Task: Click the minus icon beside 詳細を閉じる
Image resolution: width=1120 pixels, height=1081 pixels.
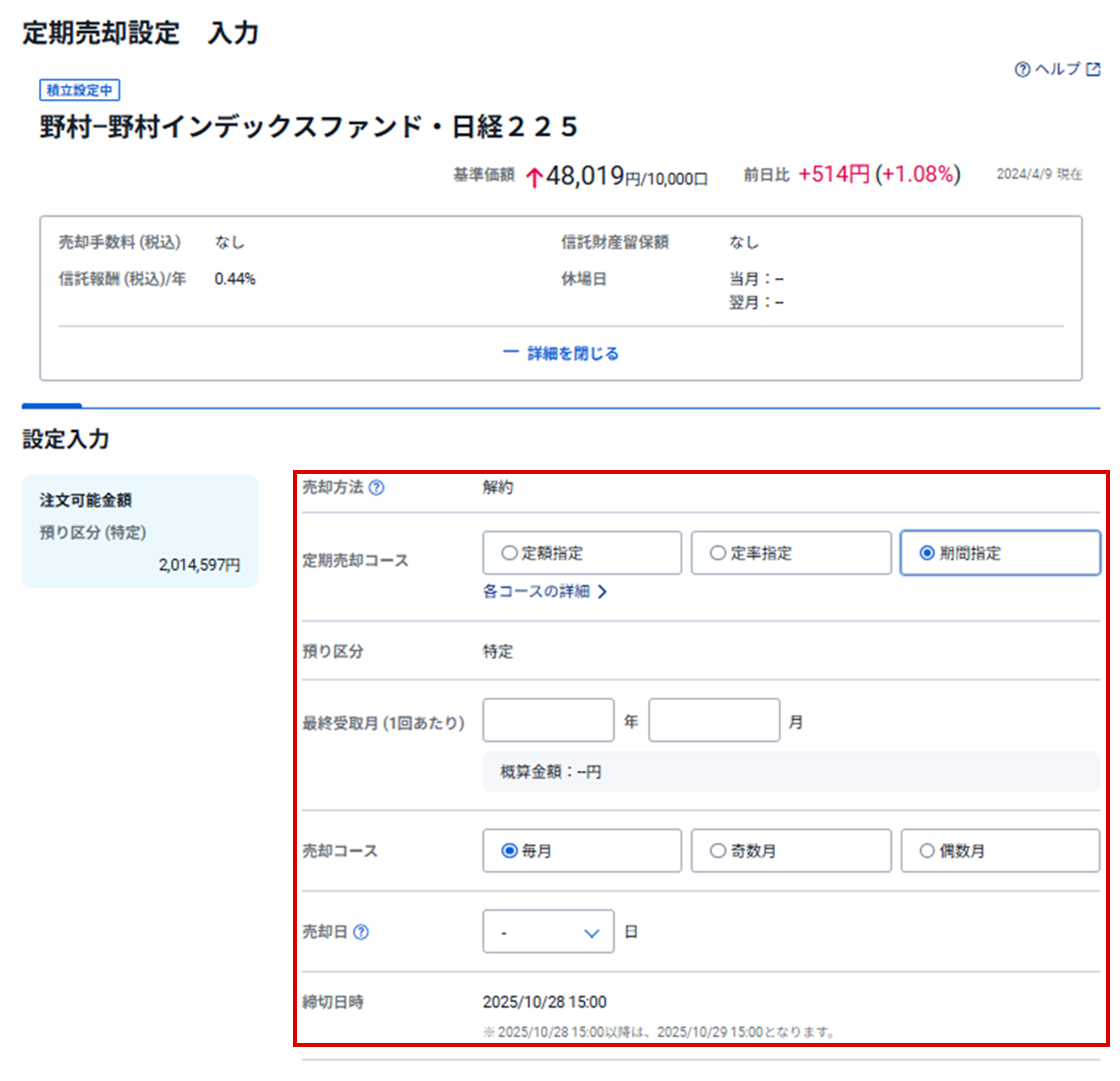Action: click(510, 354)
